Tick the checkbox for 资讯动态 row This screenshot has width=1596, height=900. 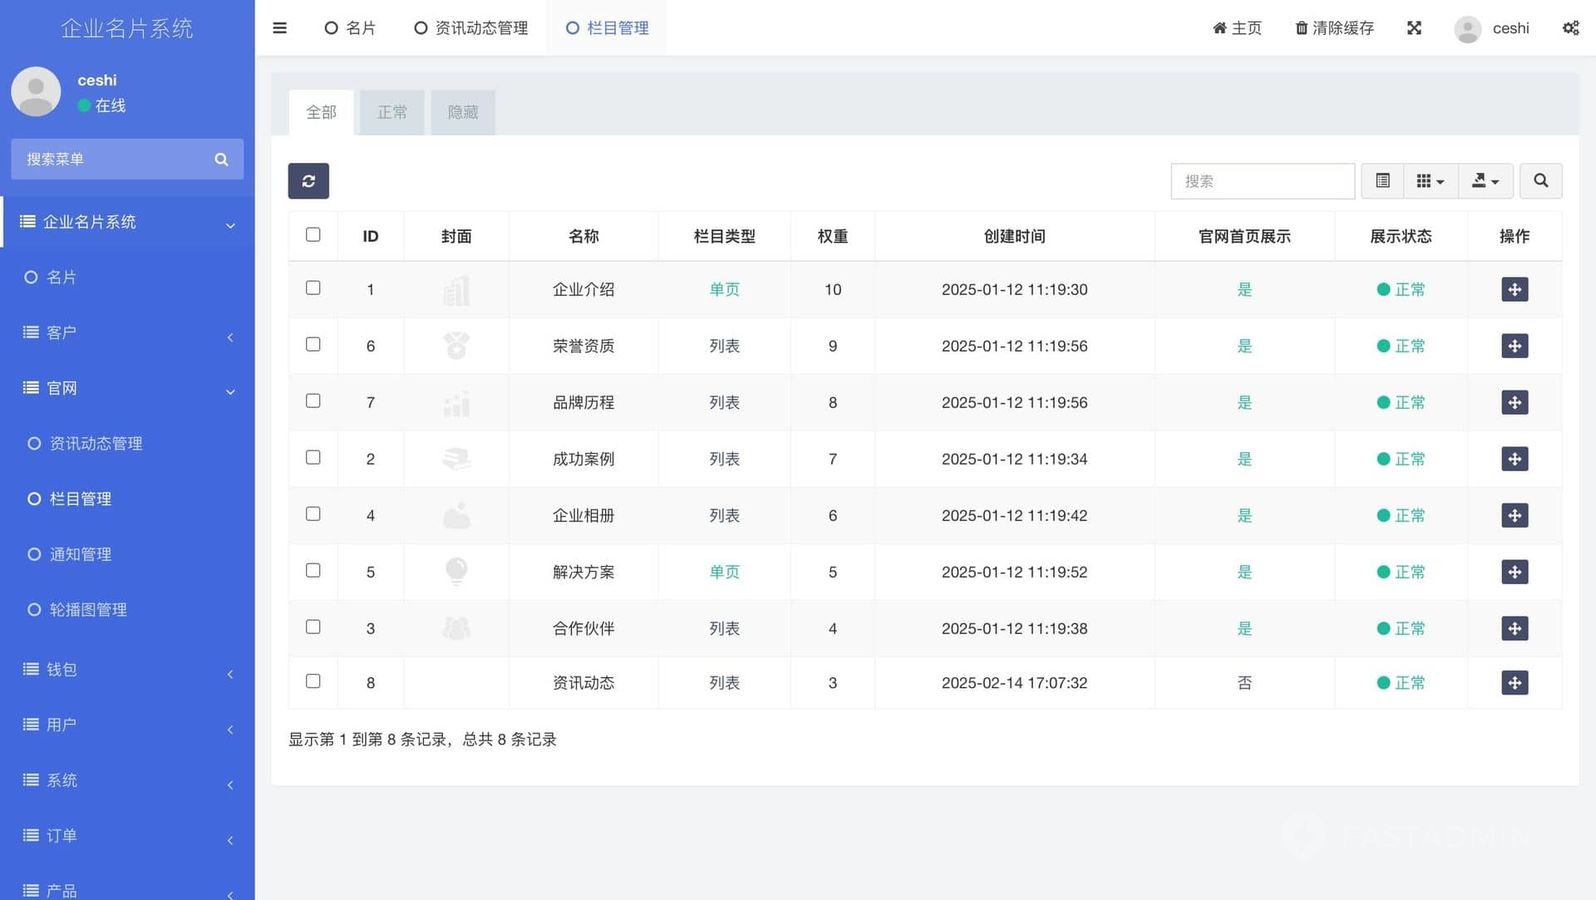[x=313, y=681]
